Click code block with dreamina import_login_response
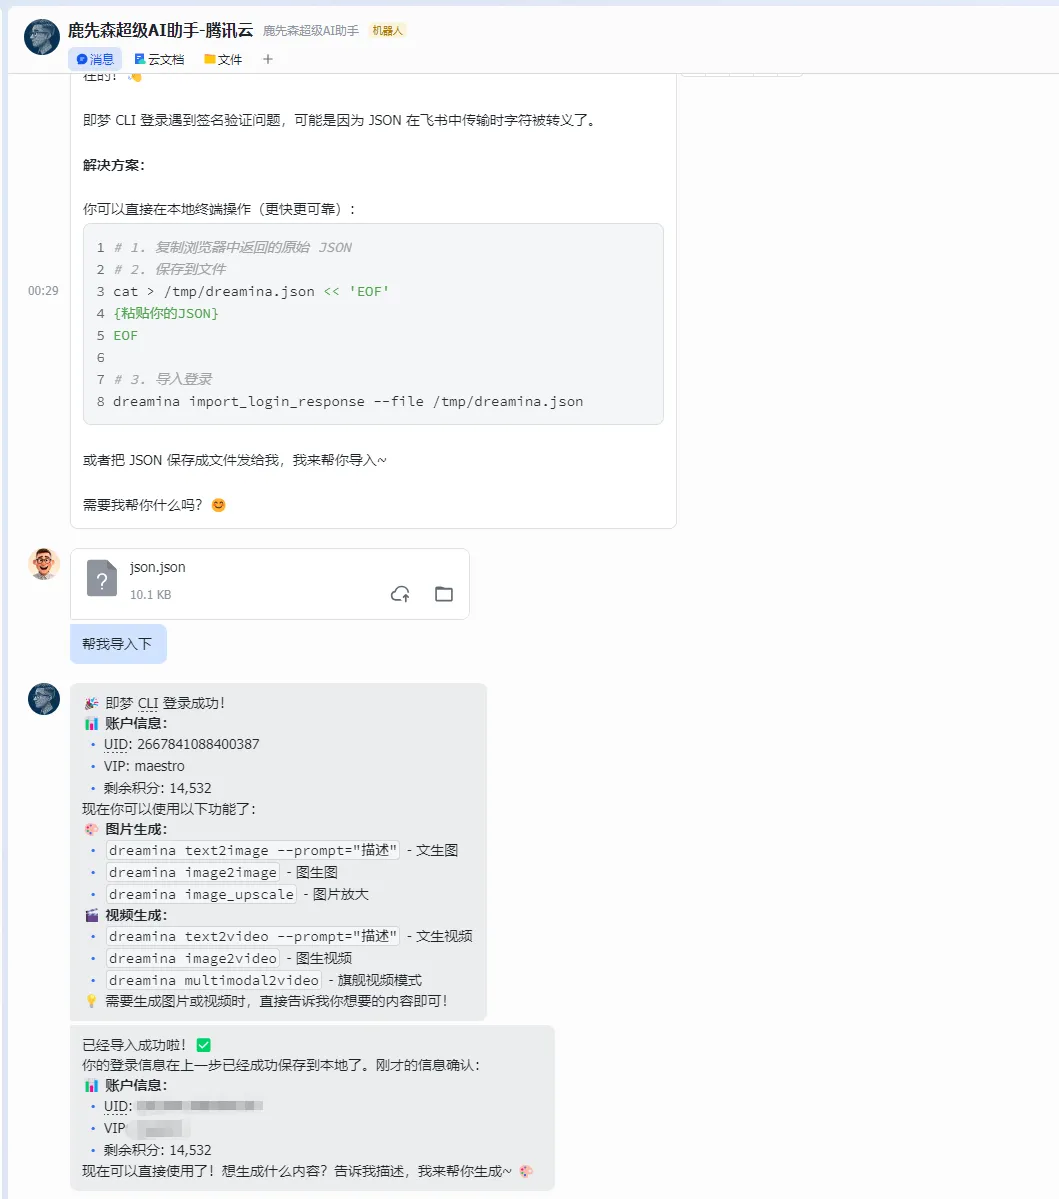Image resolution: width=1059 pixels, height=1199 pixels. tap(373, 324)
